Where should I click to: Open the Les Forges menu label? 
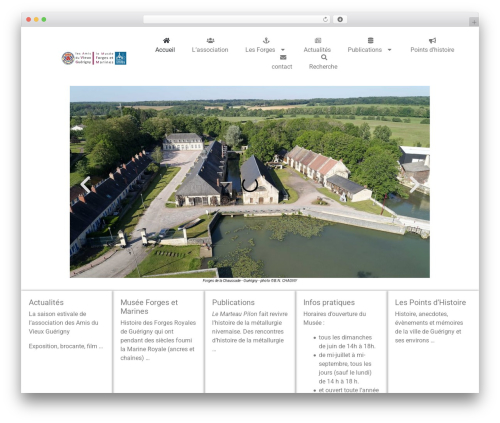(260, 50)
